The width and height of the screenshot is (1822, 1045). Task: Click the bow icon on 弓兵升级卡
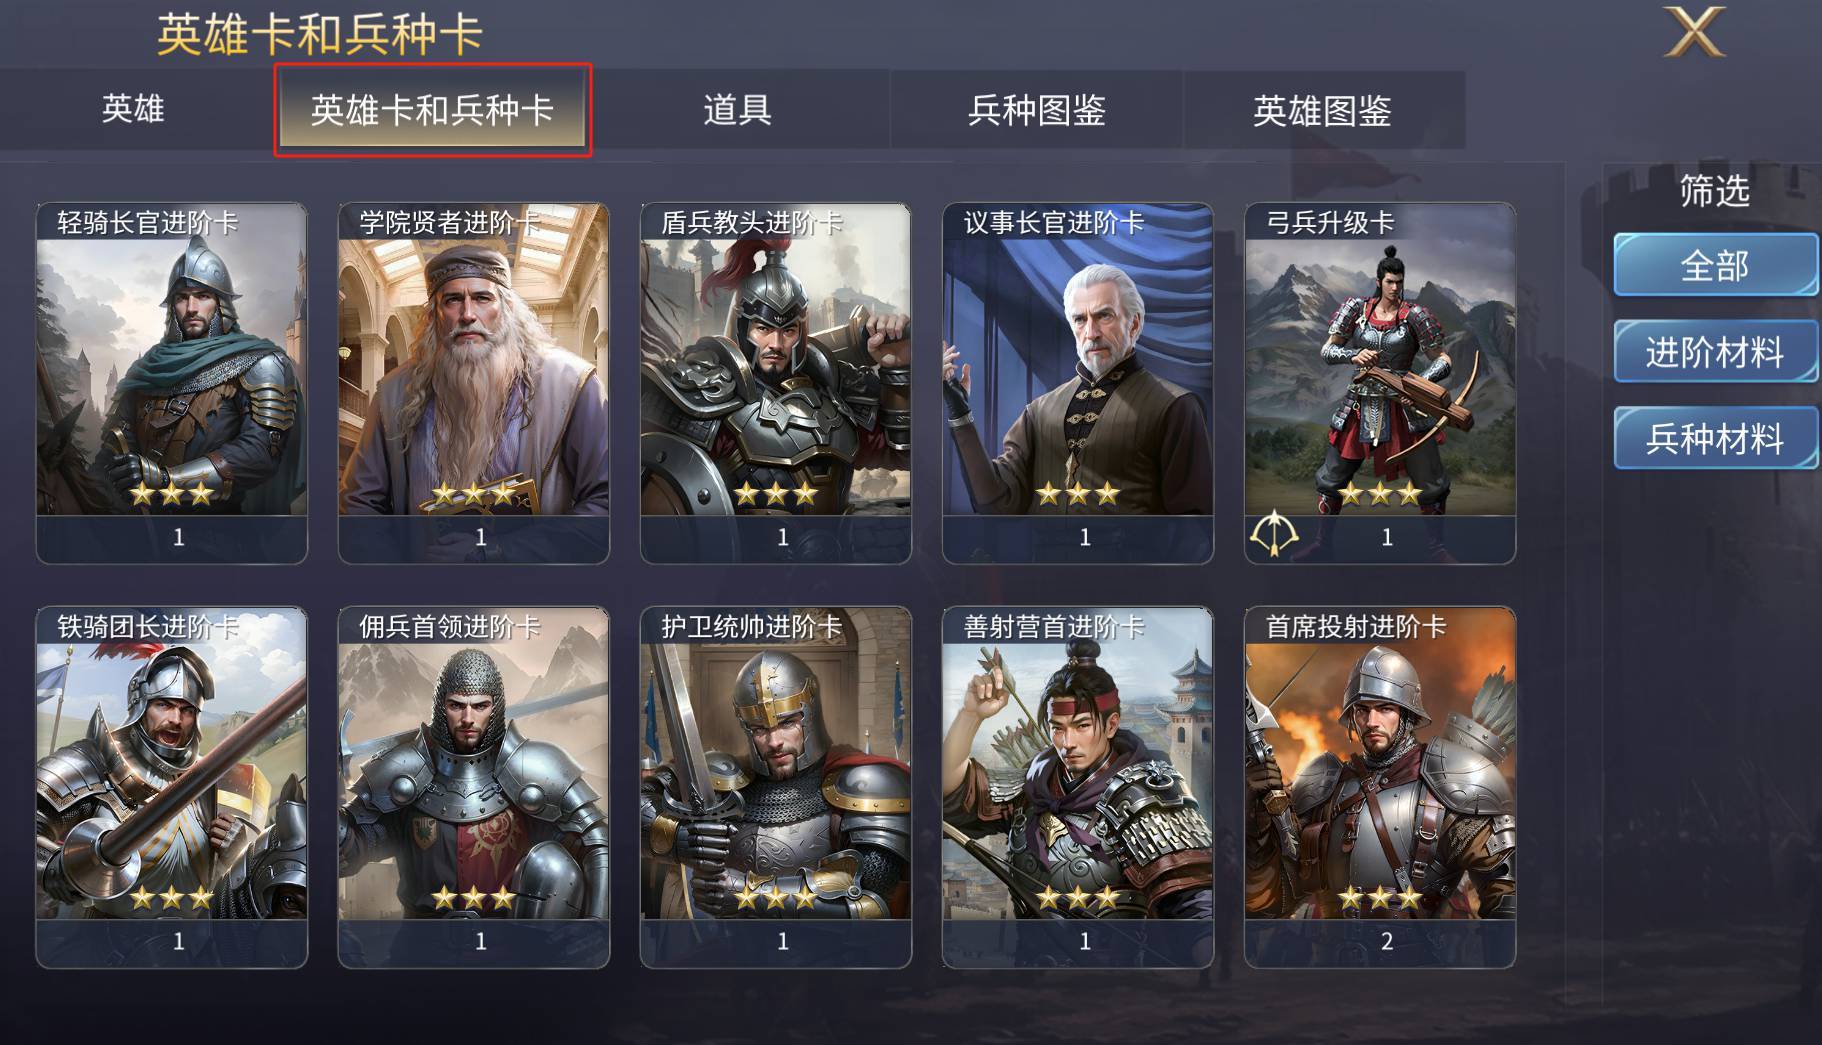(x=1274, y=534)
